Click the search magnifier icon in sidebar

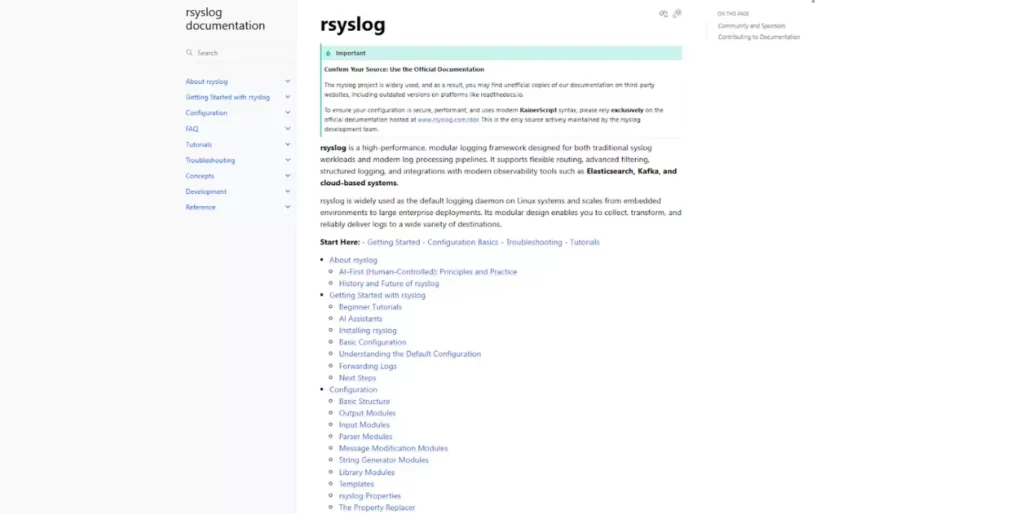click(189, 53)
